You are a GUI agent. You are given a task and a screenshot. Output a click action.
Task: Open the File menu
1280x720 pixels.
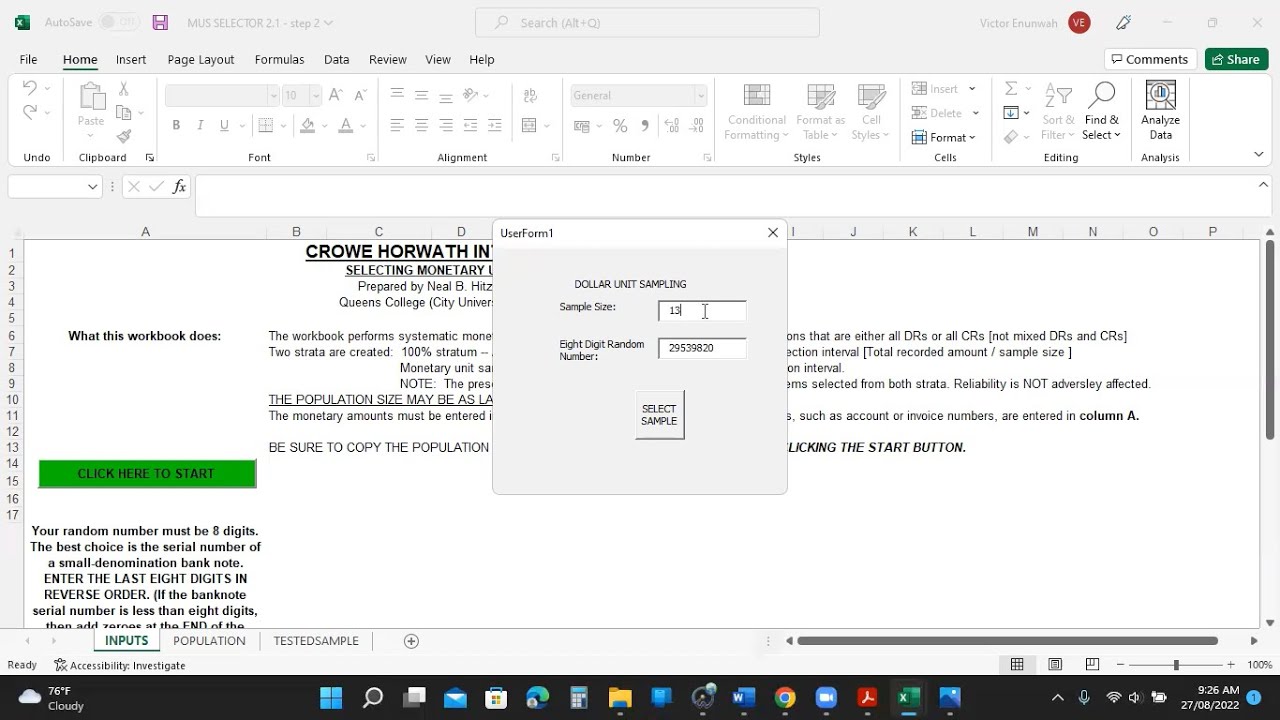pos(28,59)
